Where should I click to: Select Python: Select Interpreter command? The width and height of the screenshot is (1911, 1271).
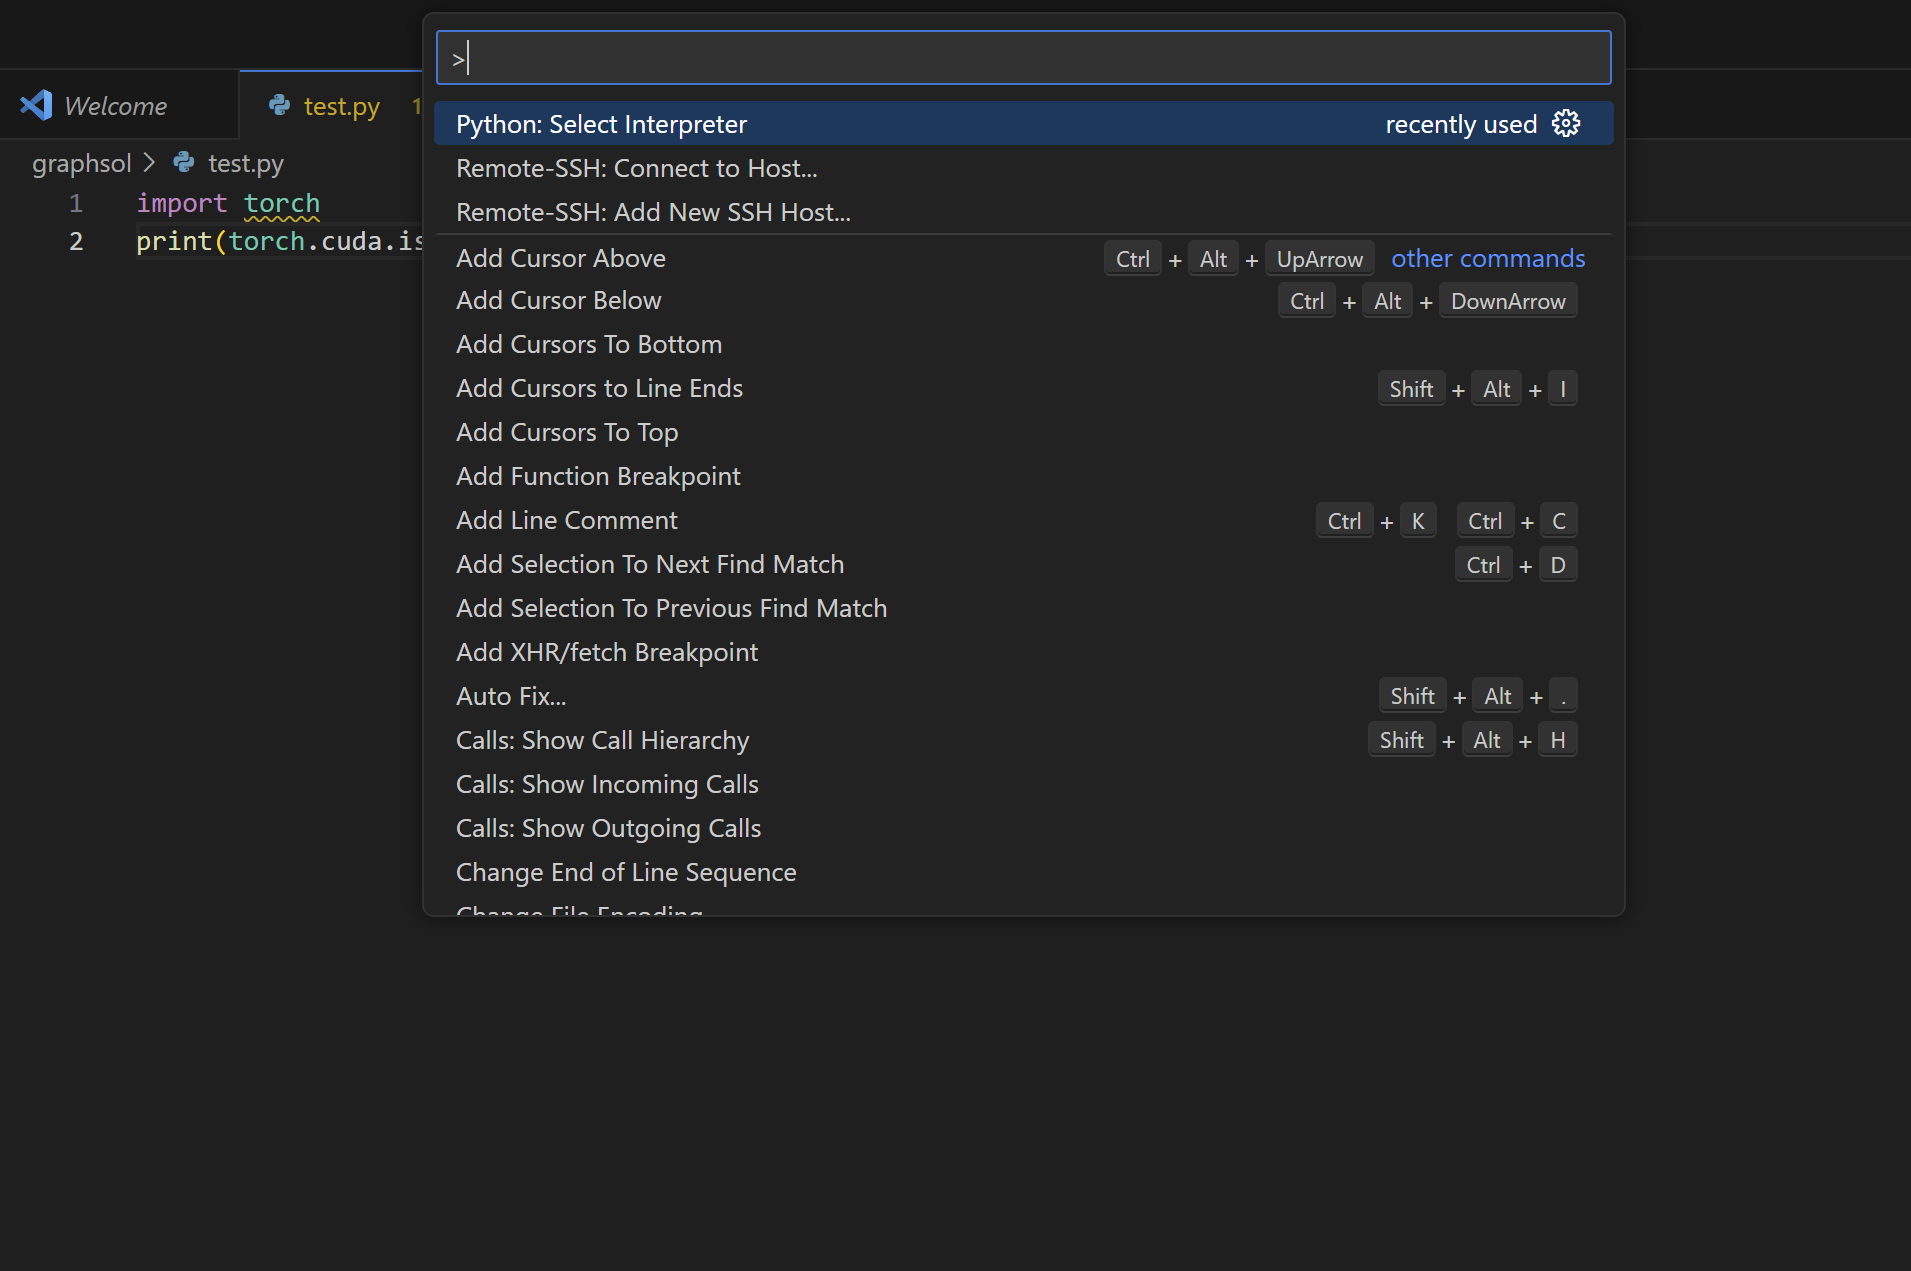[601, 124]
